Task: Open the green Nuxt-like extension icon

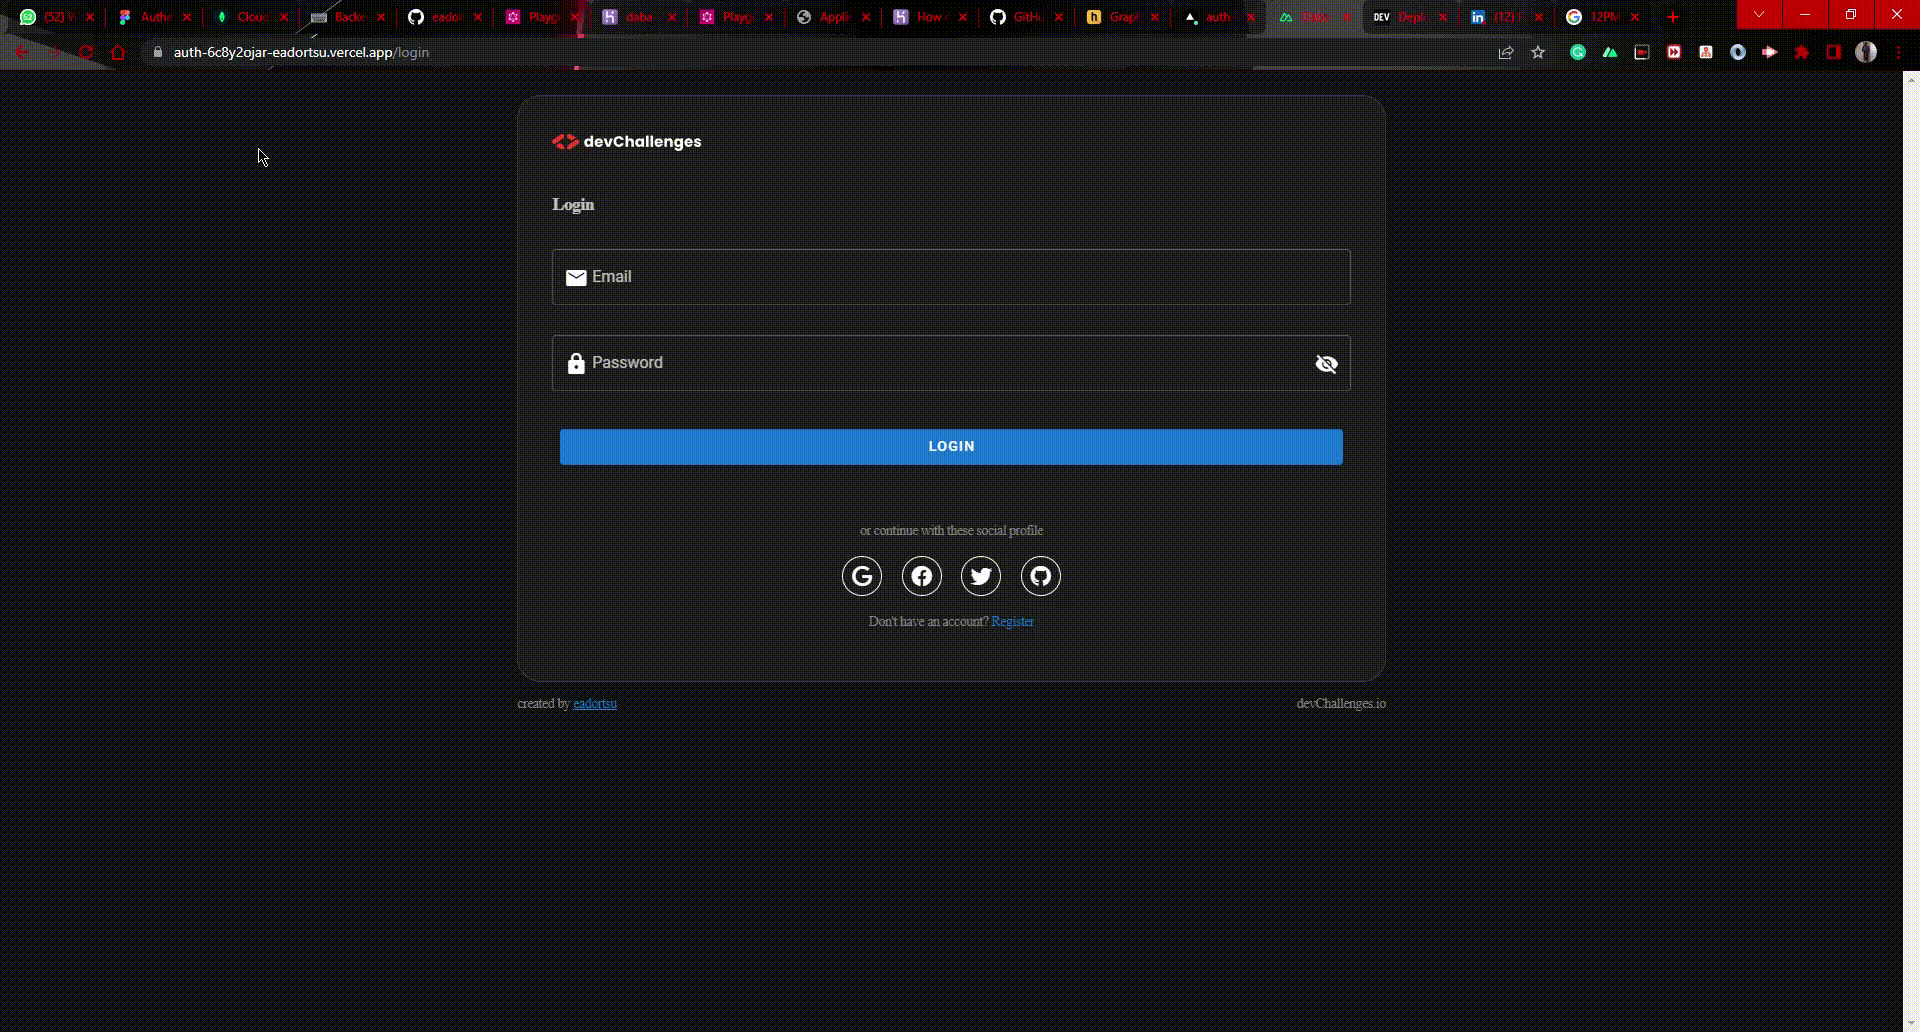Action: pos(1610,52)
